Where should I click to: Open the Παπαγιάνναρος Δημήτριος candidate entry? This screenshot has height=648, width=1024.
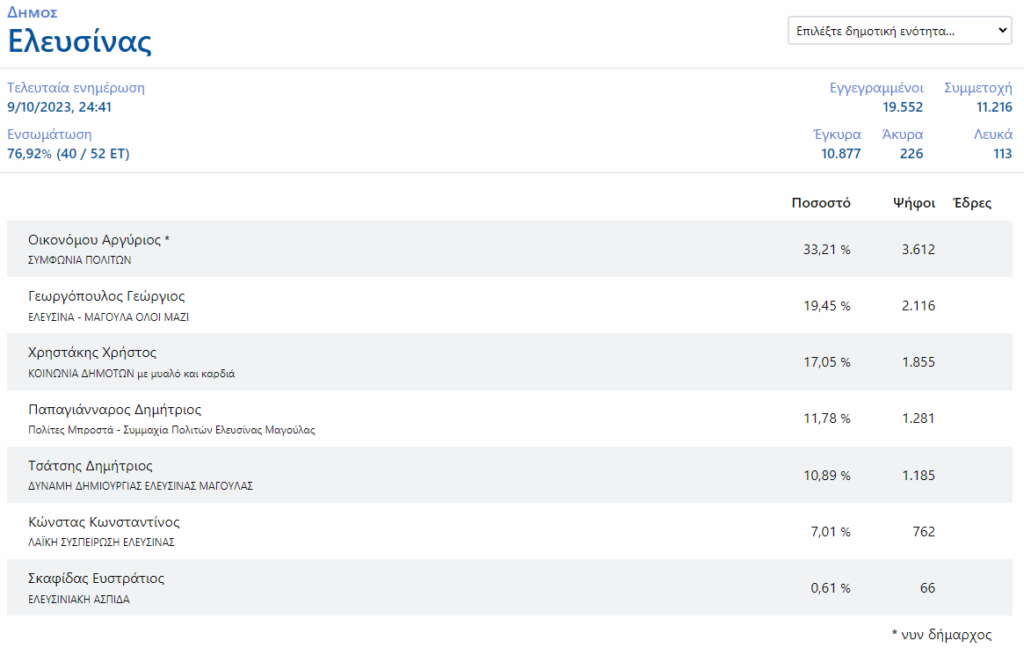click(114, 409)
